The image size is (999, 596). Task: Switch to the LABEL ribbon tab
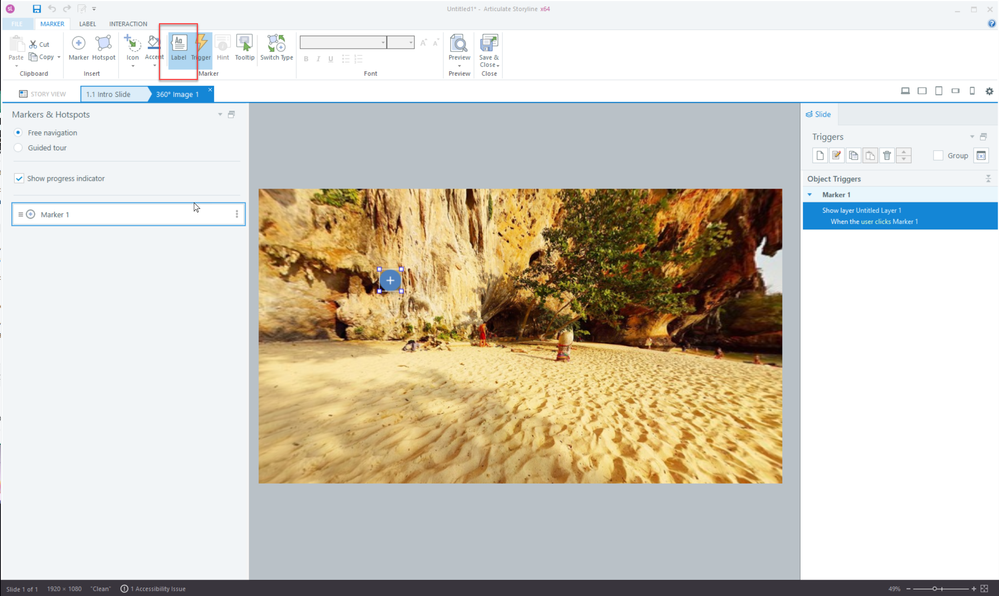[87, 24]
